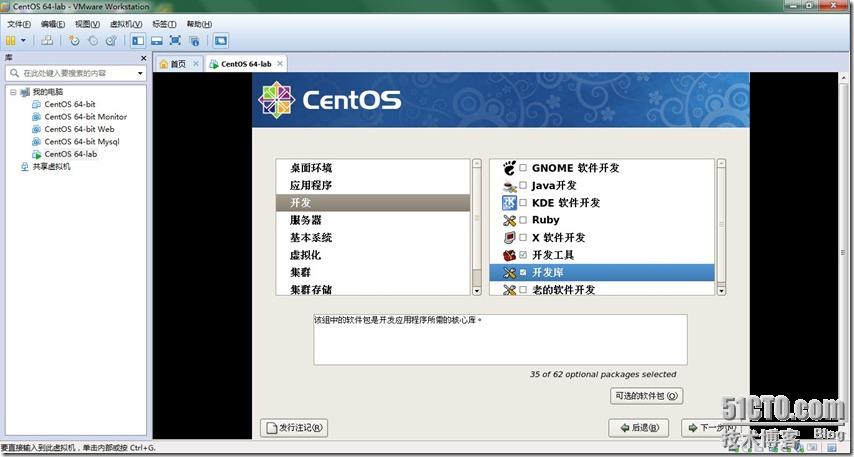
Task: Click the X 软件开发 monitor icon
Action: [509, 237]
